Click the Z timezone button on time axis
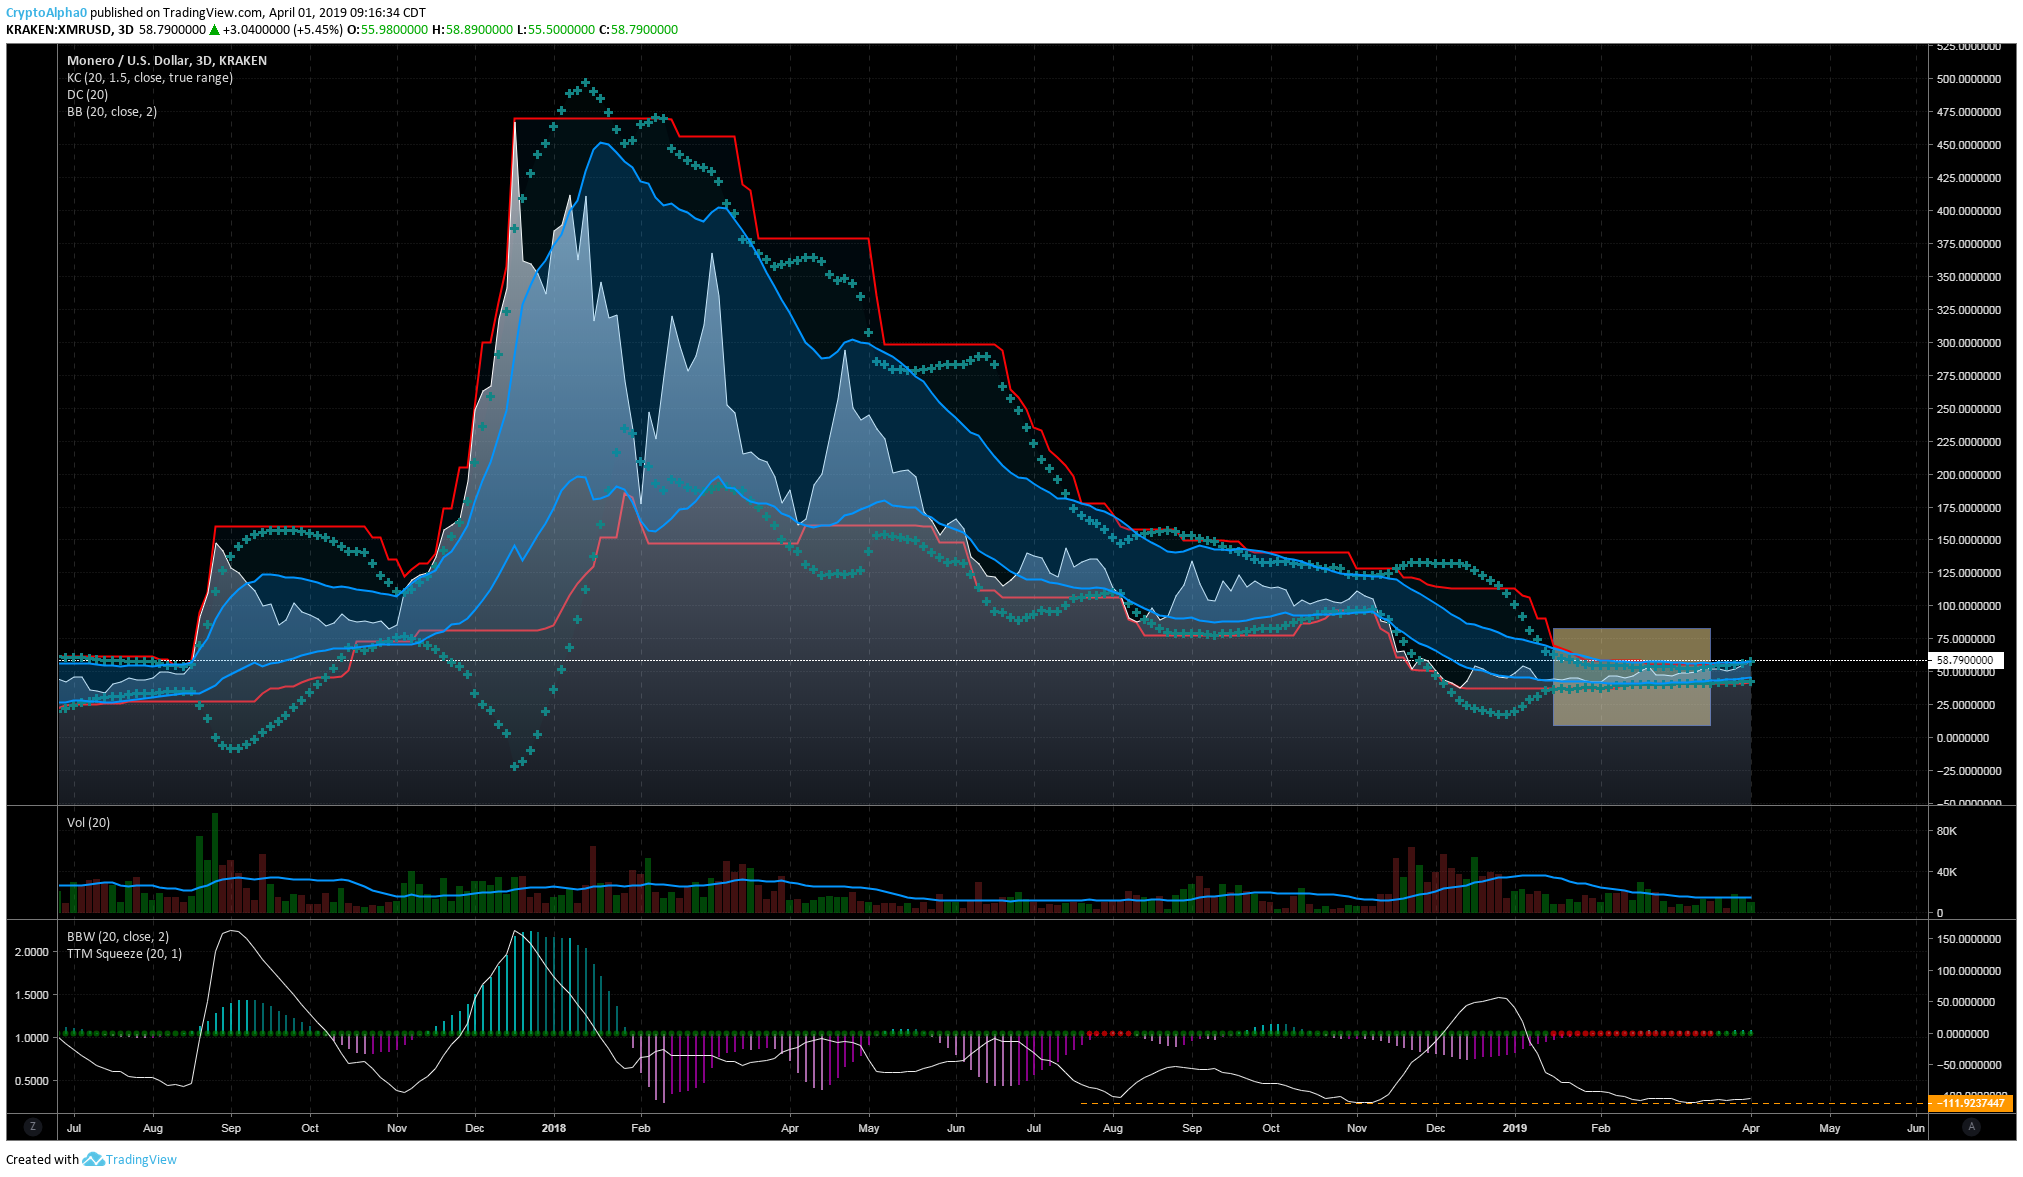 (33, 1127)
